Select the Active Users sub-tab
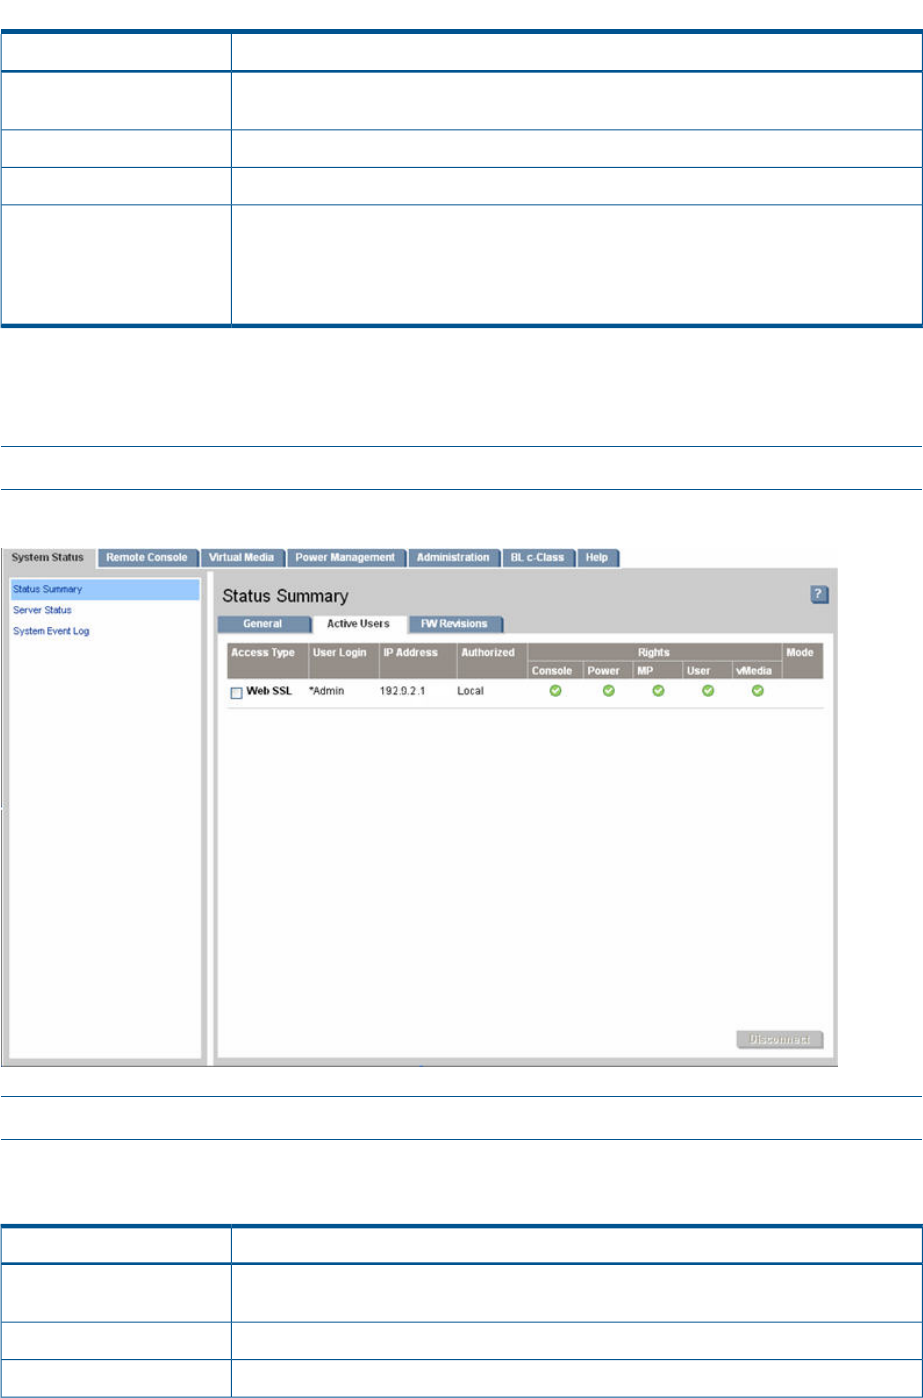The image size is (923, 1398). pyautogui.click(x=358, y=624)
